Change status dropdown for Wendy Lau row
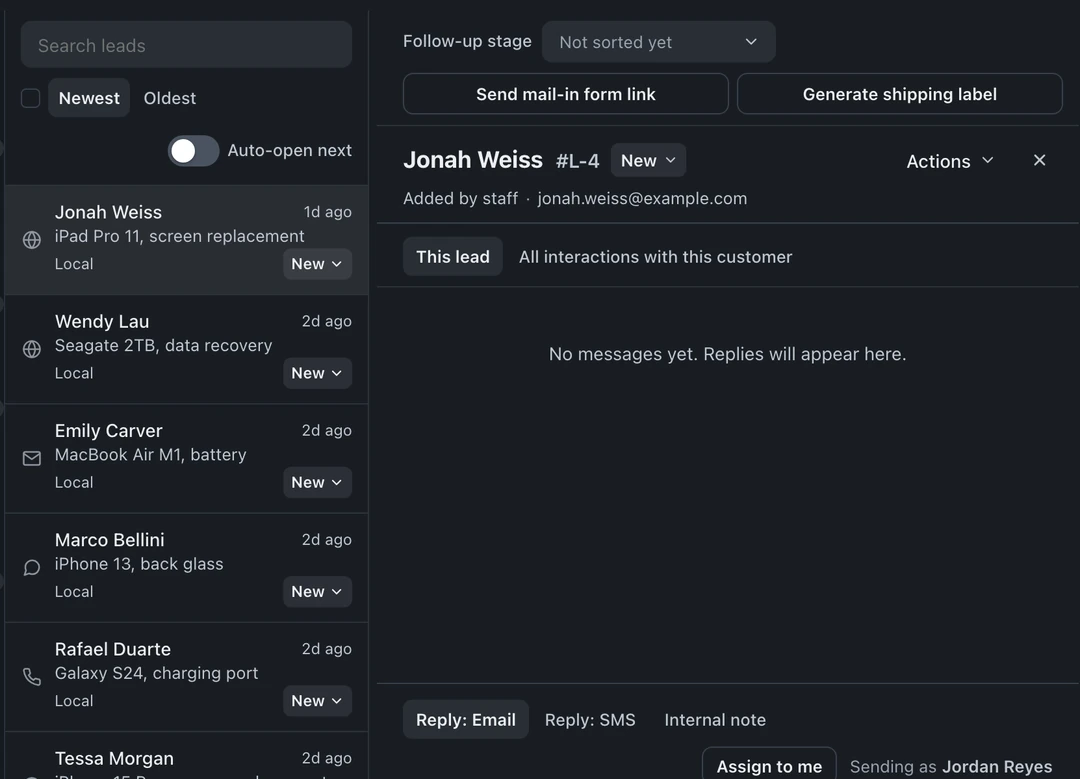 tap(317, 373)
